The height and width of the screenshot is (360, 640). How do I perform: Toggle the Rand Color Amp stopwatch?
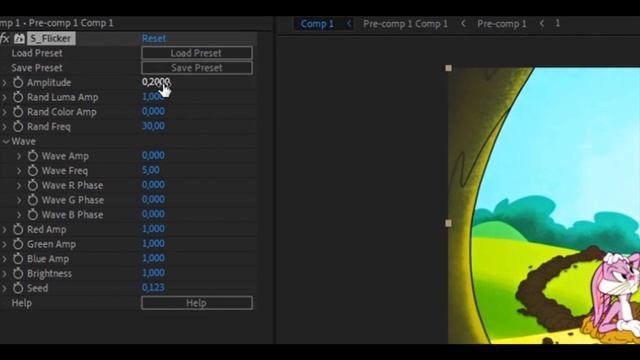pos(18,112)
